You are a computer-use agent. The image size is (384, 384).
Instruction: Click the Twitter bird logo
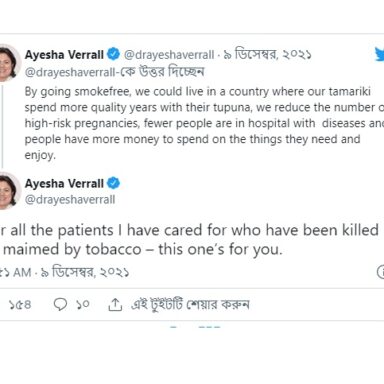pyautogui.click(x=379, y=54)
